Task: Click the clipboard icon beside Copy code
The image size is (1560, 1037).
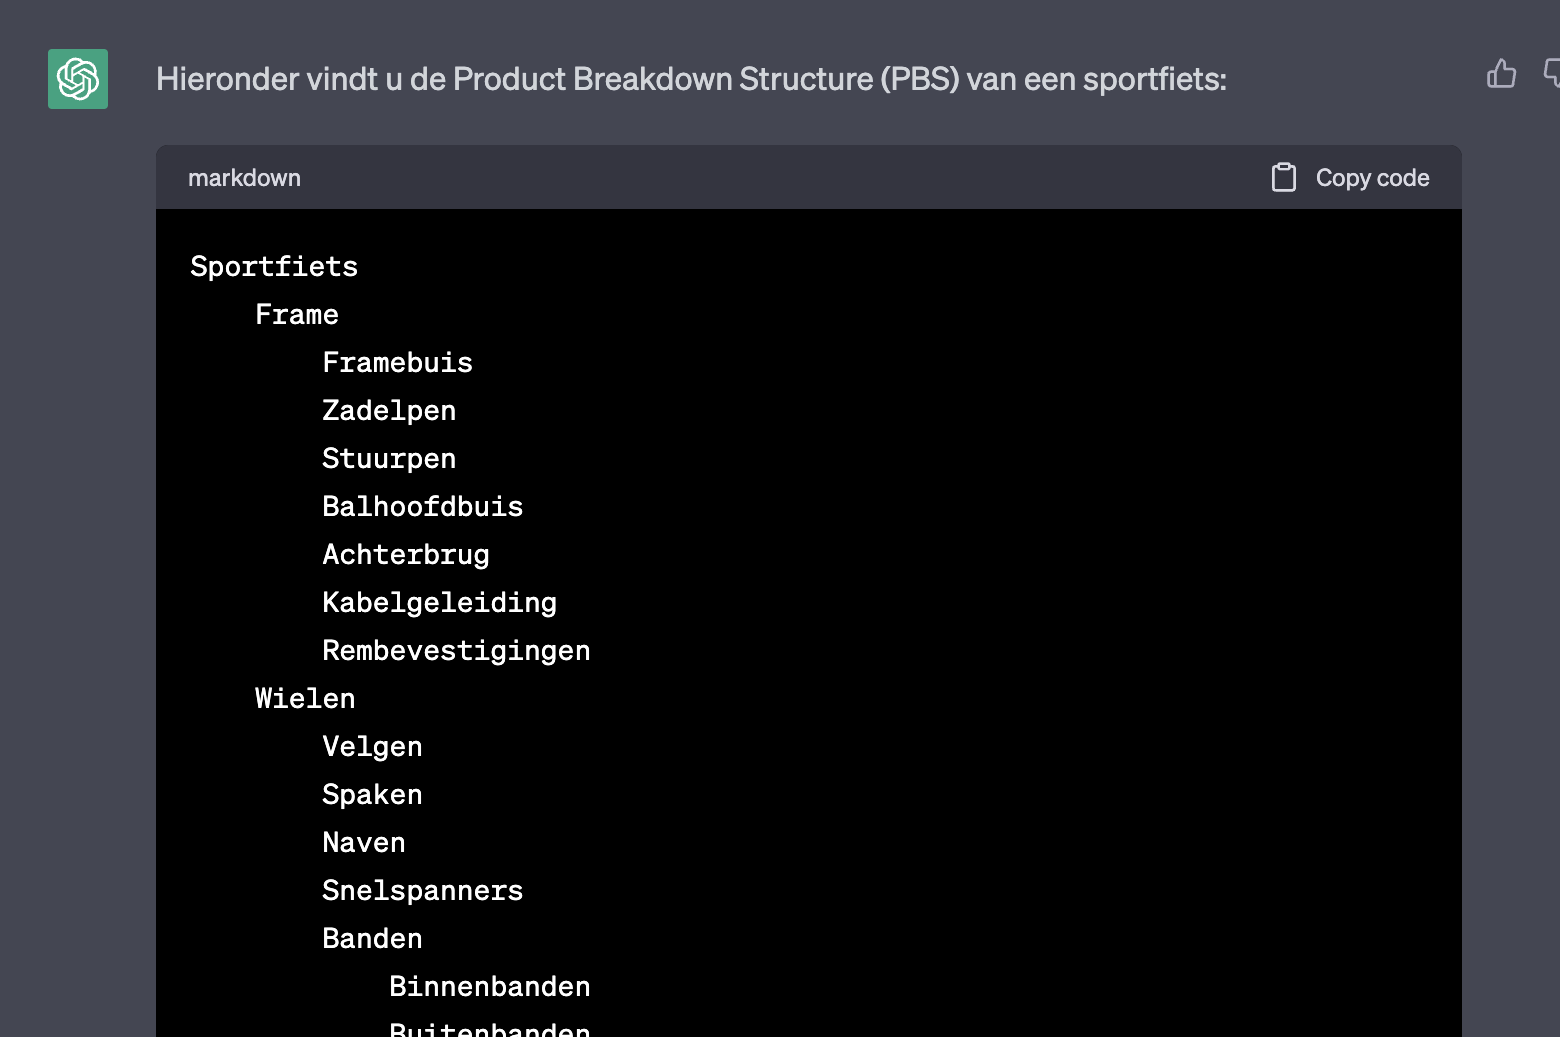Action: pyautogui.click(x=1284, y=176)
